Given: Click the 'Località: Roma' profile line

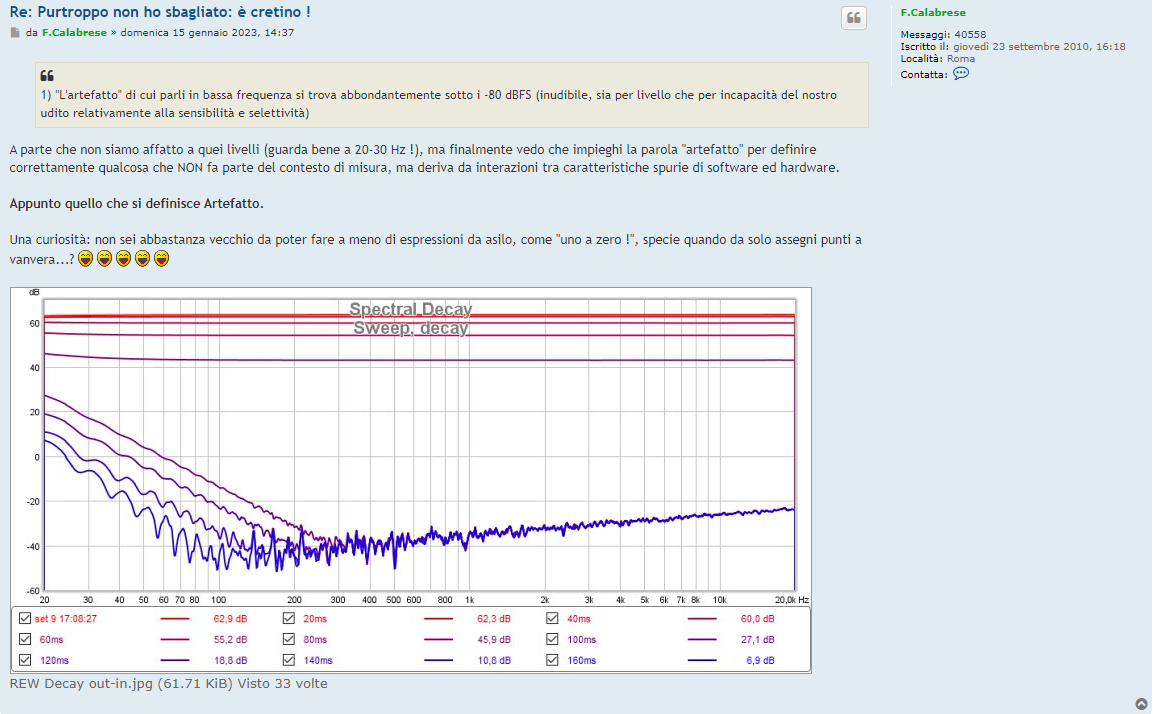Looking at the screenshot, I should click(x=937, y=59).
